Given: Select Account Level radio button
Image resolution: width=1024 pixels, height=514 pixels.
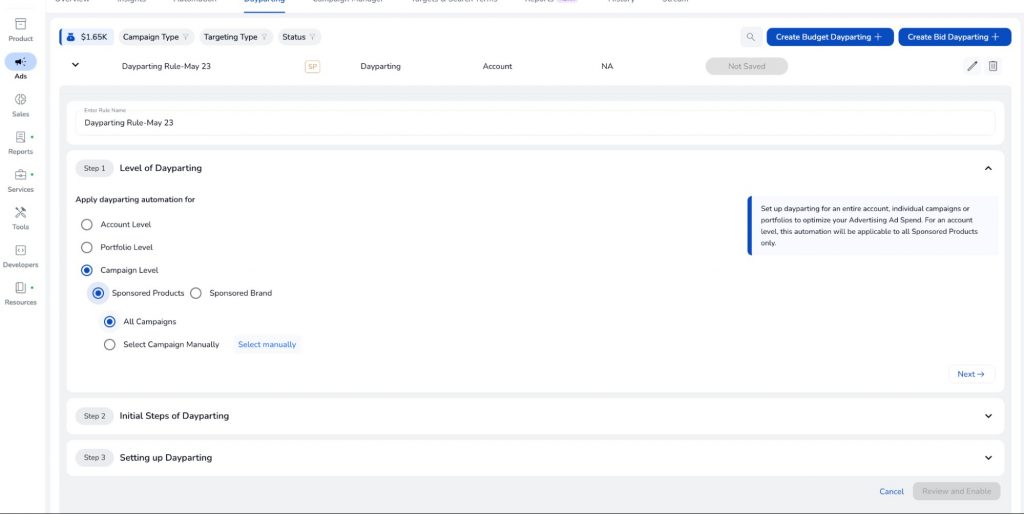Looking at the screenshot, I should pyautogui.click(x=87, y=225).
